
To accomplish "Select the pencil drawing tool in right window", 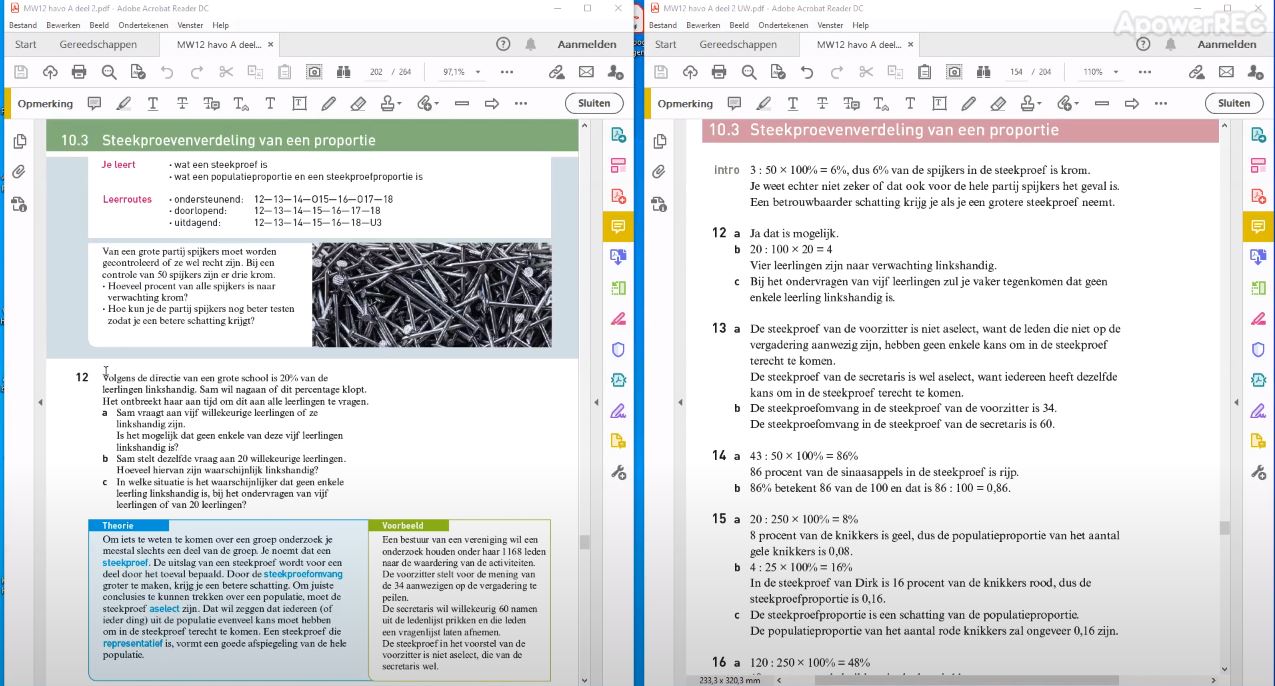I will click(968, 103).
